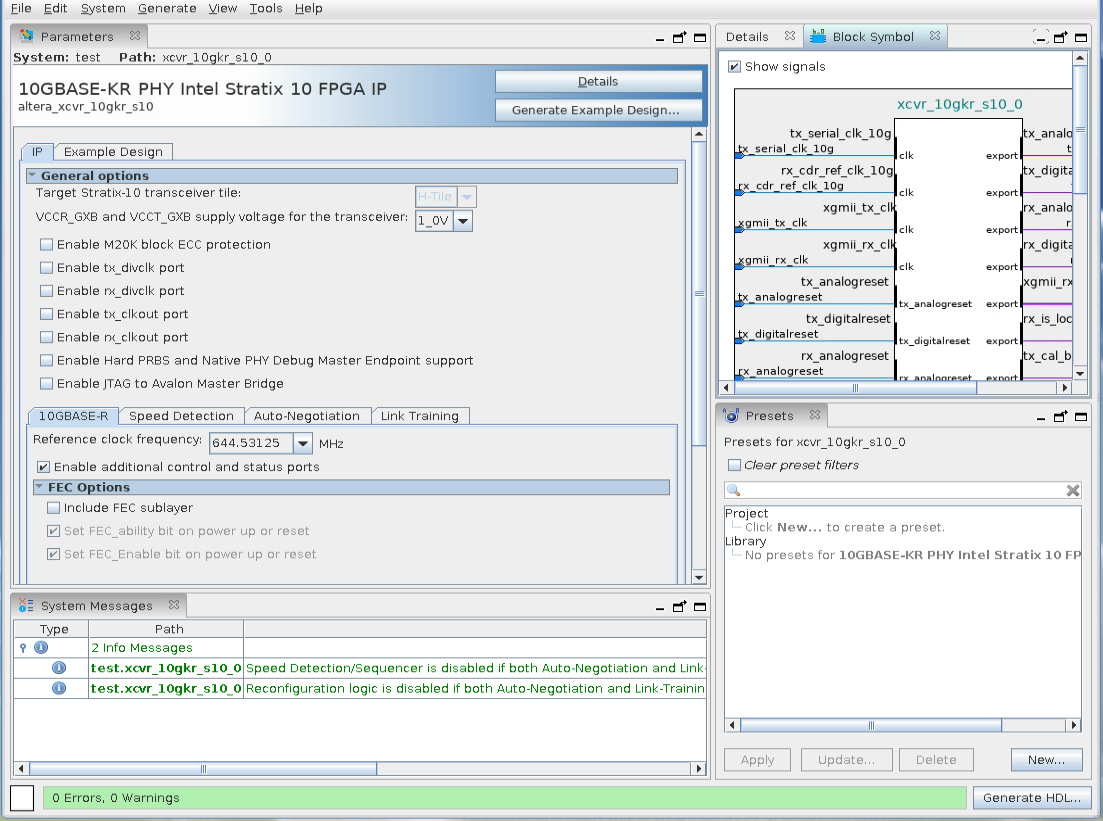Switch to the Speed Detection tab
The height and width of the screenshot is (821, 1103).
(x=181, y=416)
